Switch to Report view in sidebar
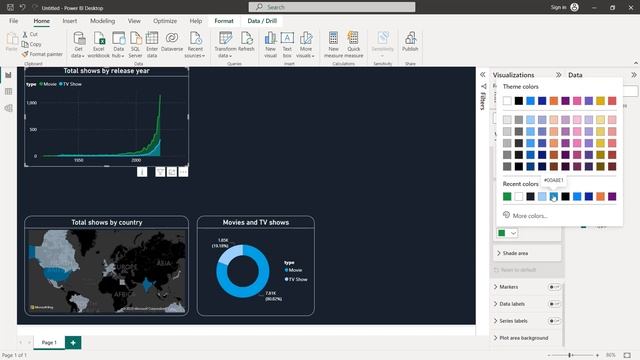640x360 pixels. click(8, 75)
